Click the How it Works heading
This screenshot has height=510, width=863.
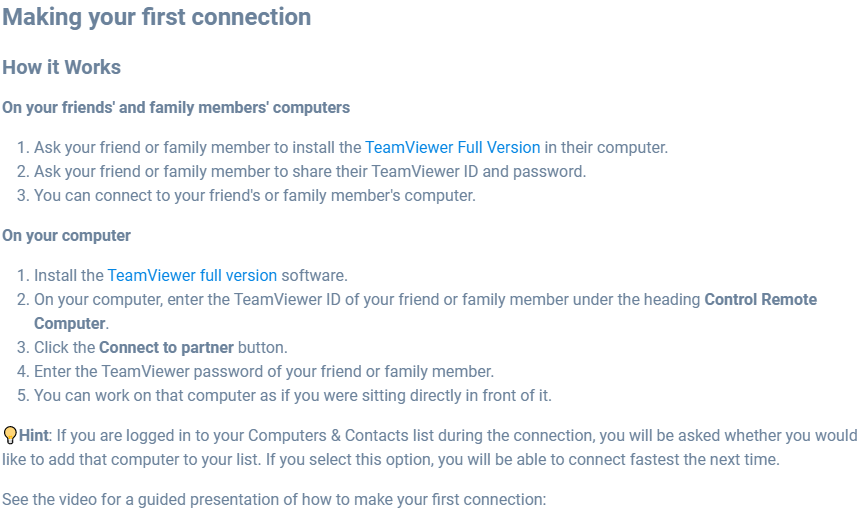coord(62,67)
